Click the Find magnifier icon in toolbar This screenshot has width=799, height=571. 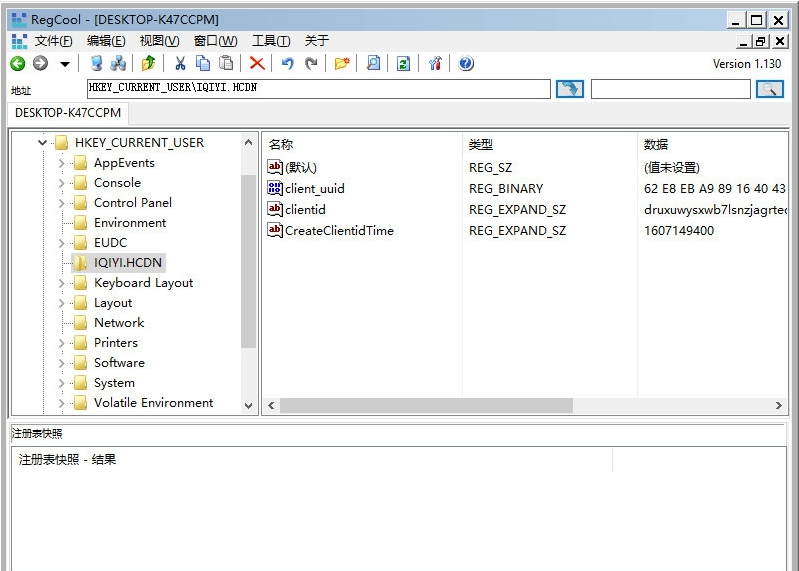click(373, 64)
